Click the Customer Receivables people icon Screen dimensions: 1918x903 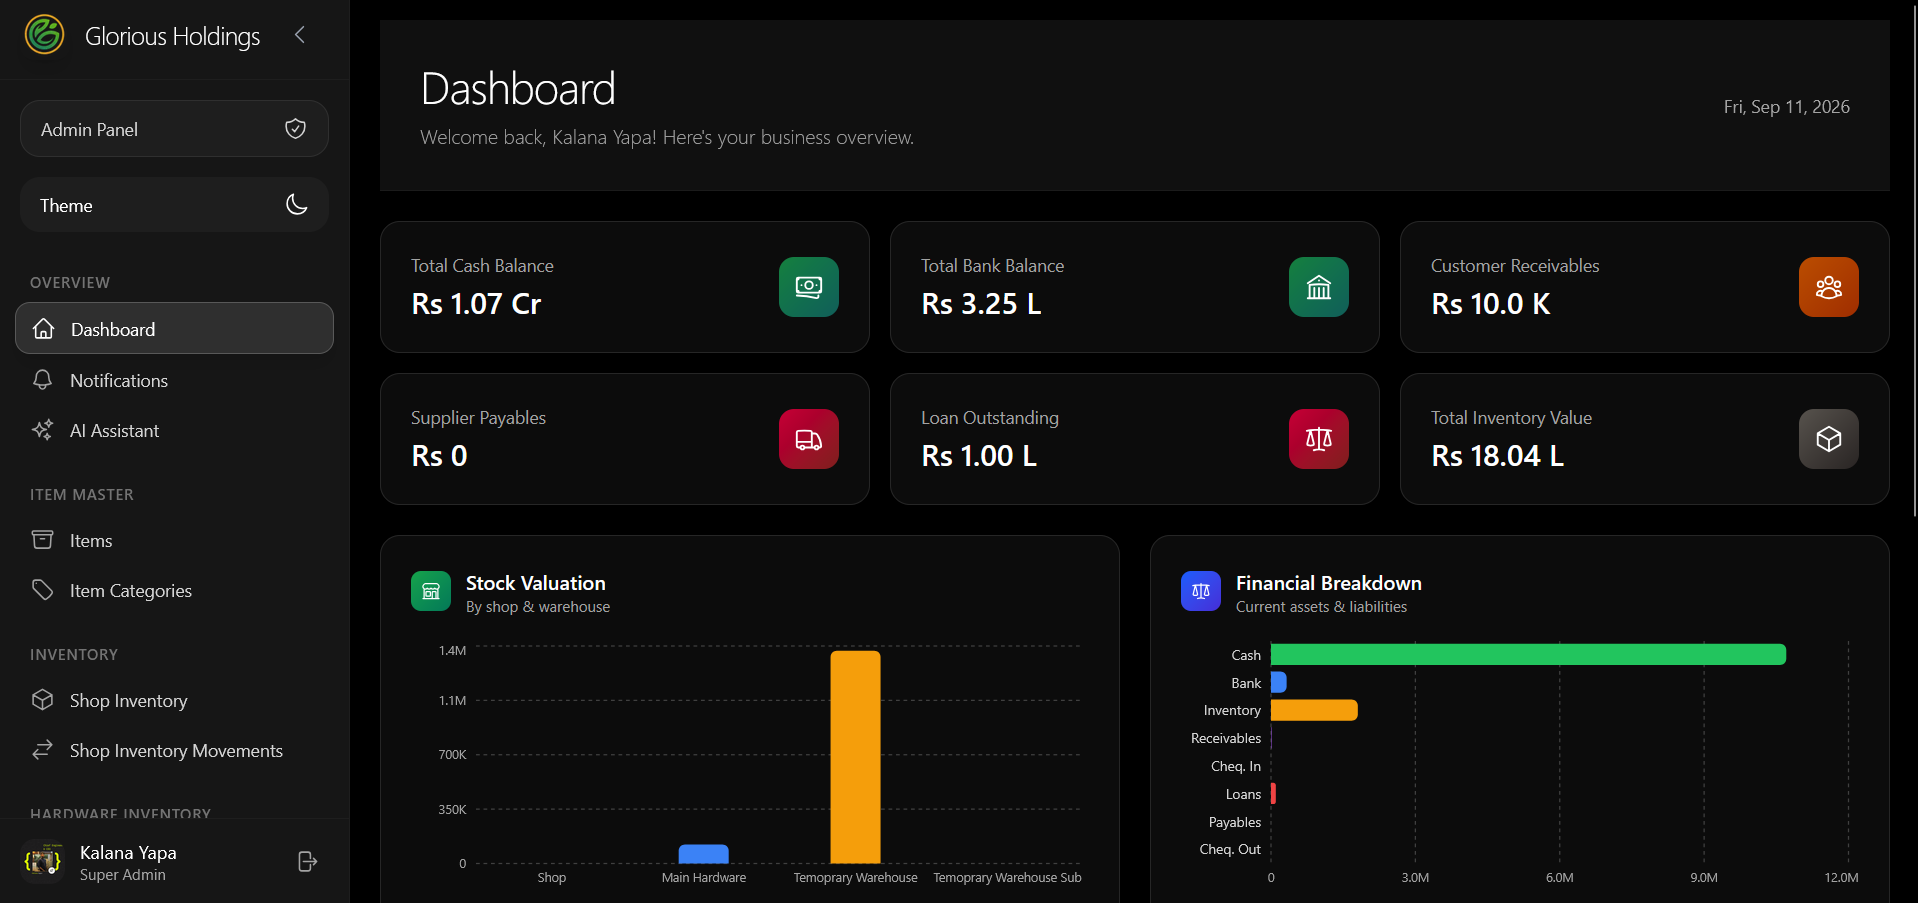(x=1829, y=287)
